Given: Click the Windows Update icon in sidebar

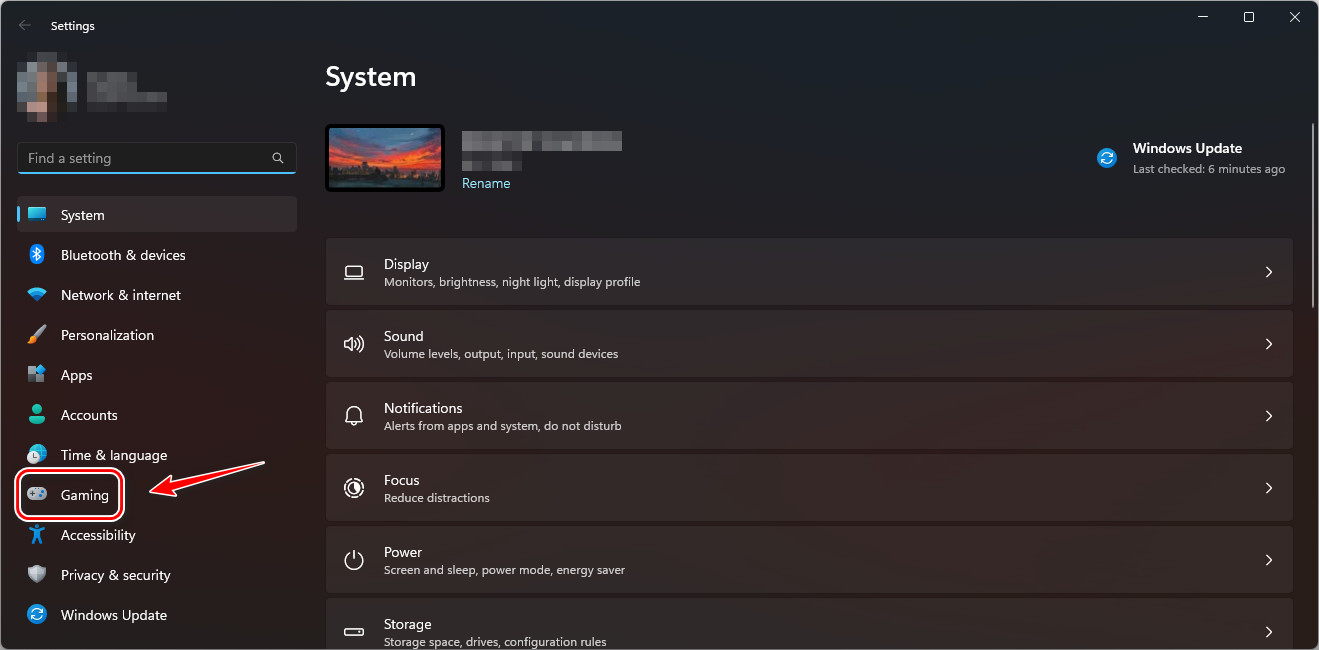Looking at the screenshot, I should click(37, 615).
